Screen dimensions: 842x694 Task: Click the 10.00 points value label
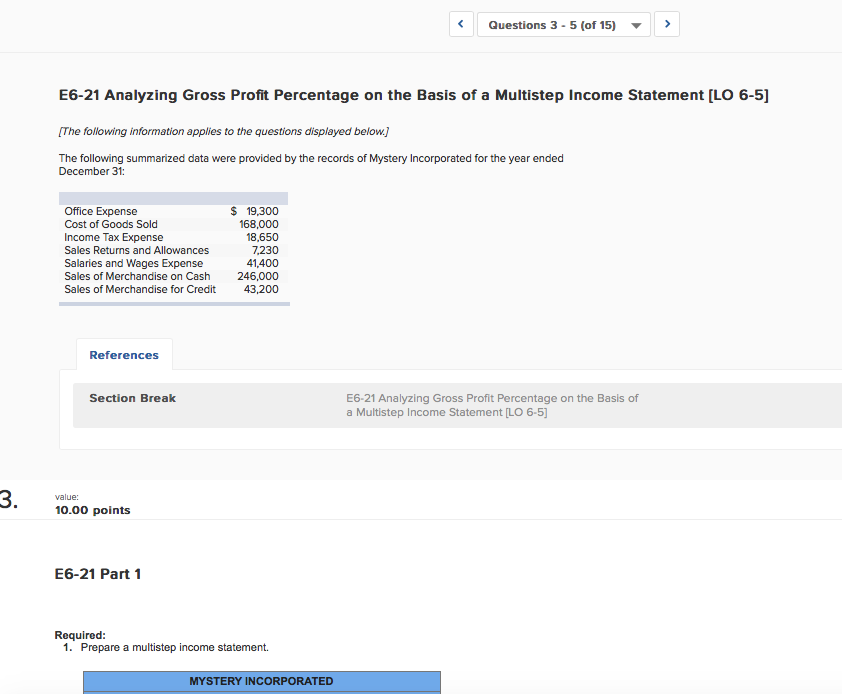click(91, 509)
